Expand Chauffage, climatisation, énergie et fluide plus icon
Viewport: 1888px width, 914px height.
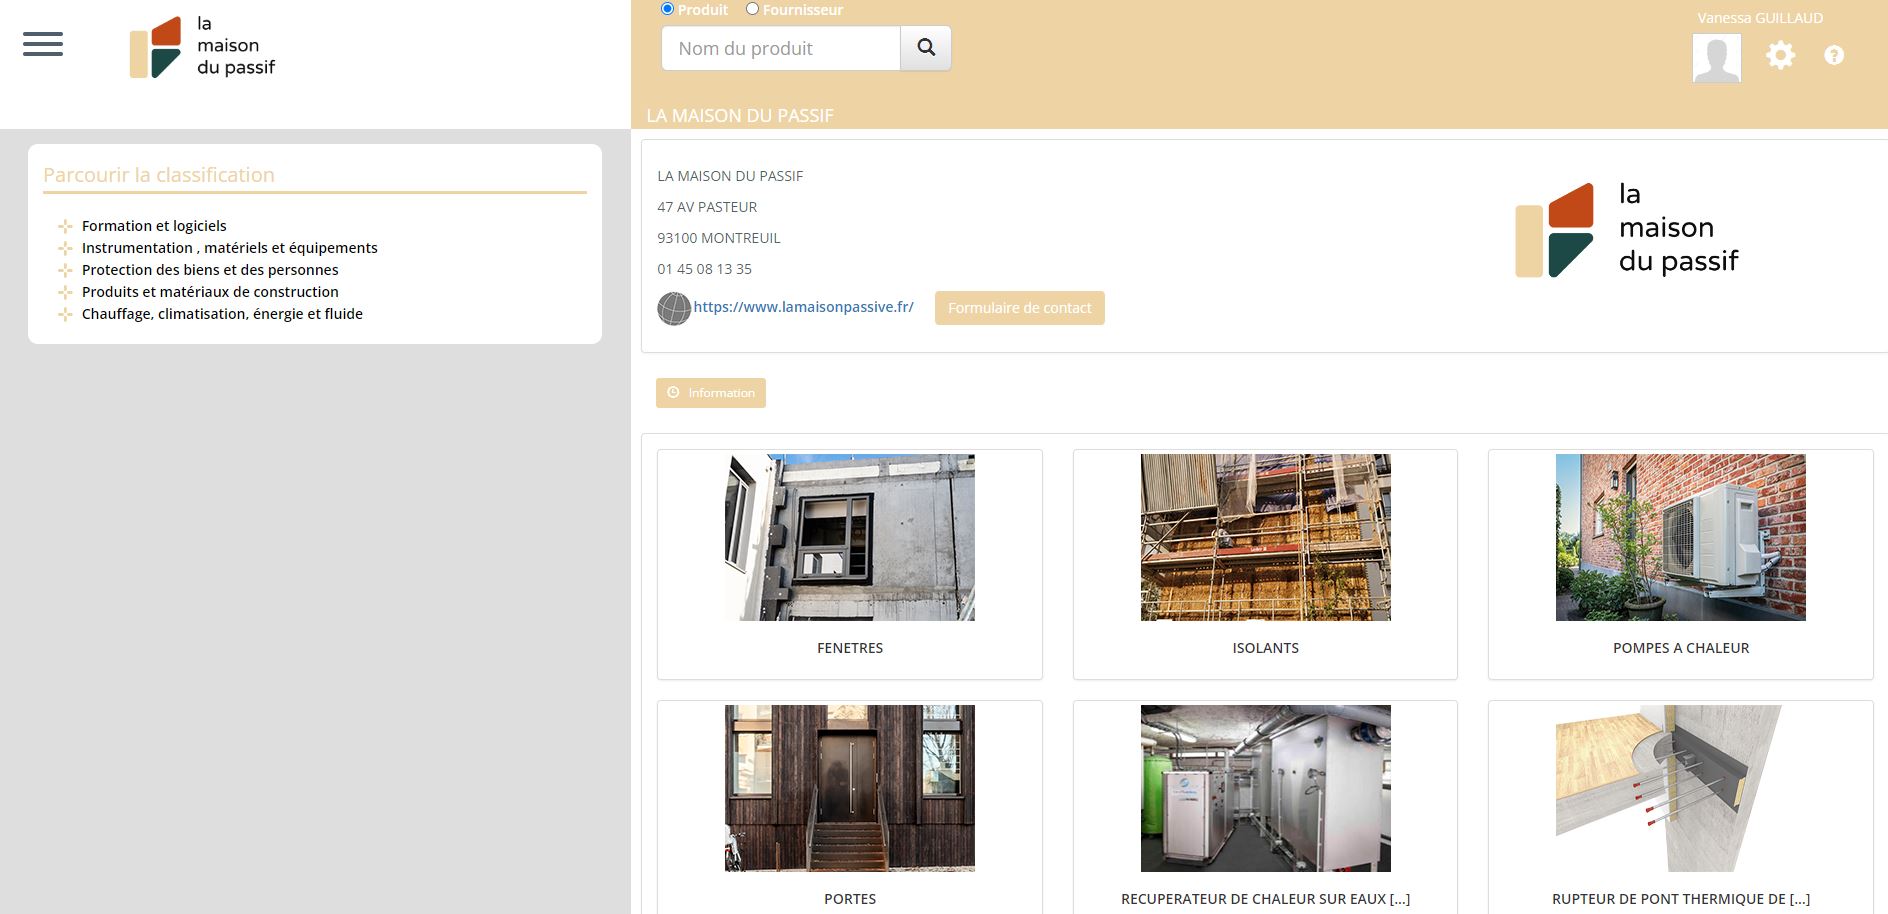tap(65, 314)
